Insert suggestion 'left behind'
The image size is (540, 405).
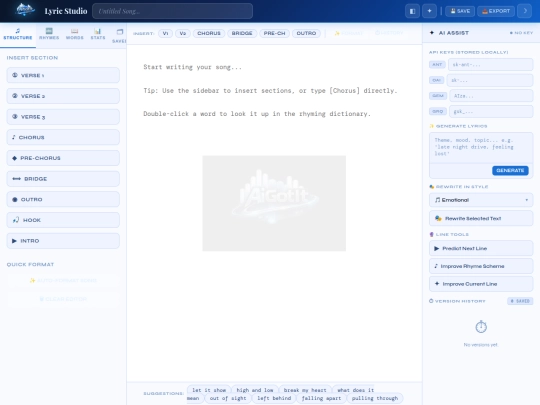pos(274,398)
